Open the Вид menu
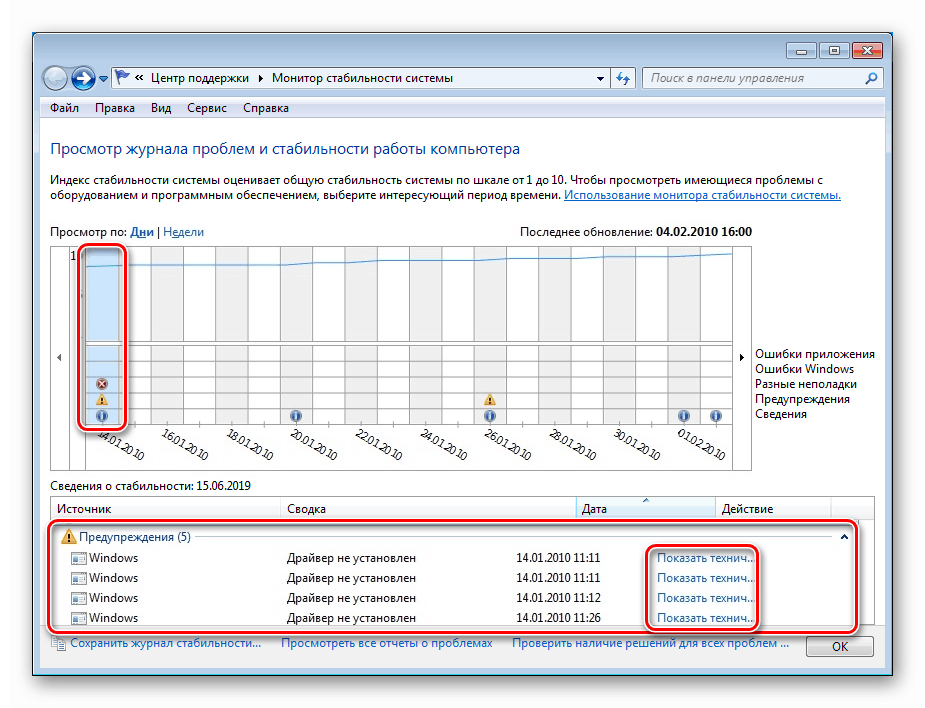This screenshot has height=708, width=925. 161,108
